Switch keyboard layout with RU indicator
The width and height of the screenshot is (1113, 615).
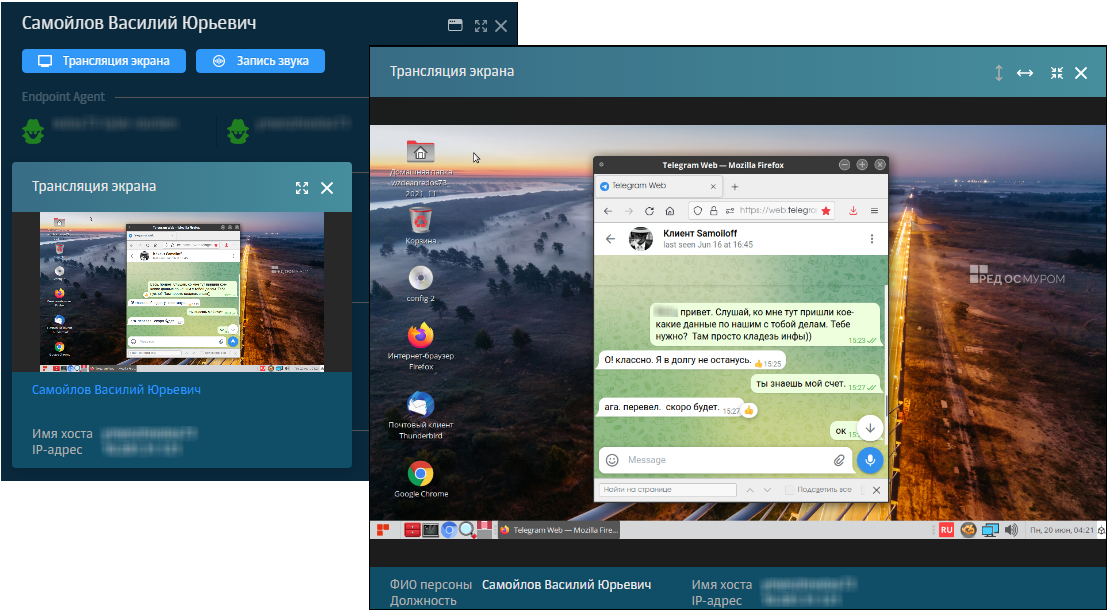pos(946,530)
